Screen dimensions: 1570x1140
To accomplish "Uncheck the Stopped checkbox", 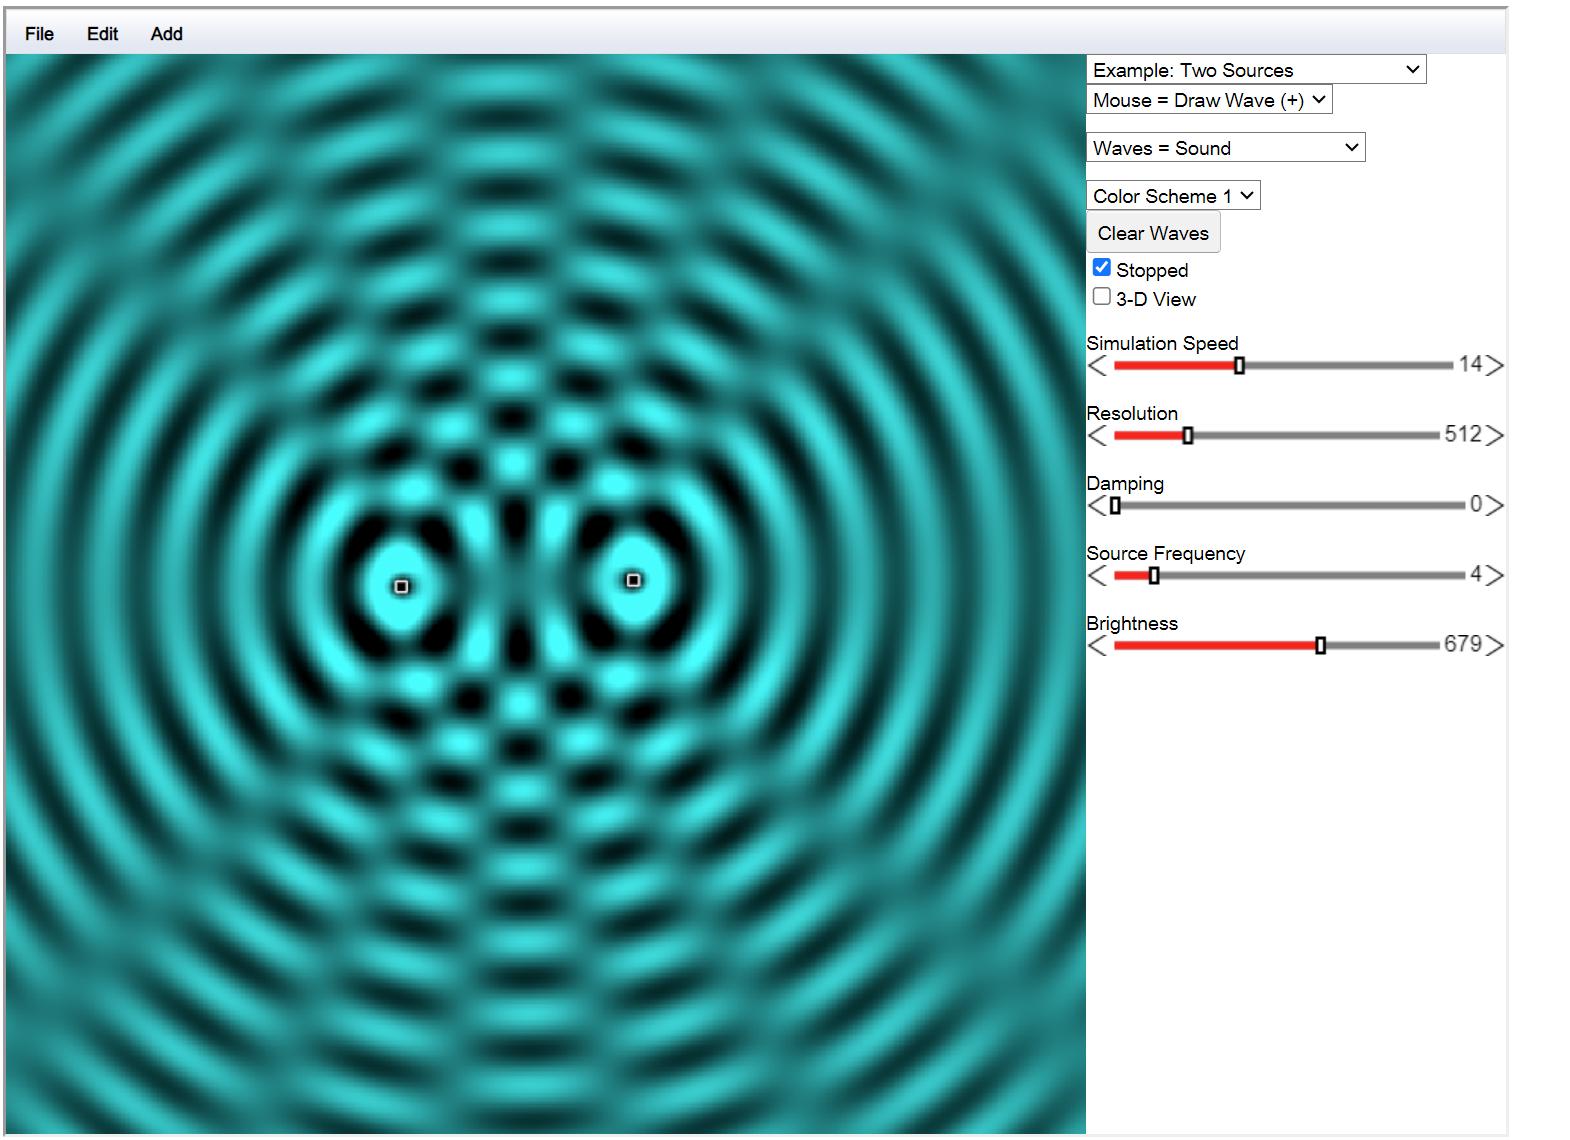I will point(1102,268).
